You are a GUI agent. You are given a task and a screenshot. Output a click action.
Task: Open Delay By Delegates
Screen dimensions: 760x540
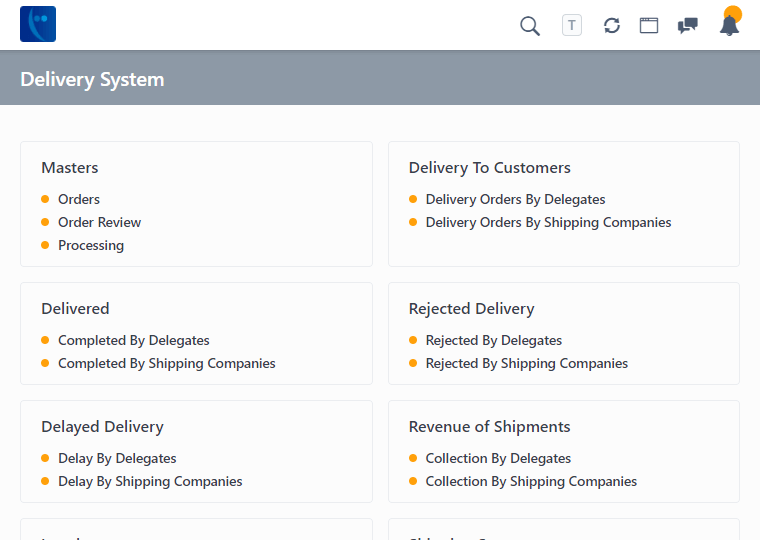(x=117, y=458)
